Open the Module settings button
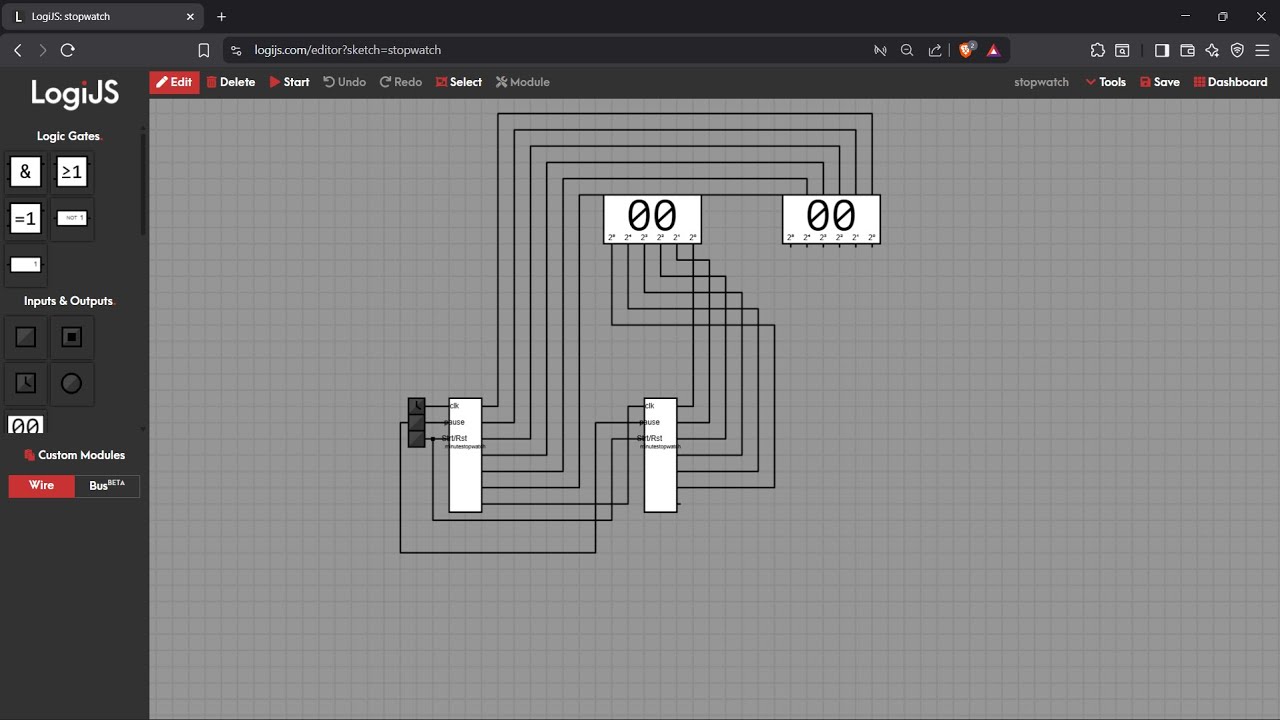This screenshot has width=1280, height=720. 522,82
